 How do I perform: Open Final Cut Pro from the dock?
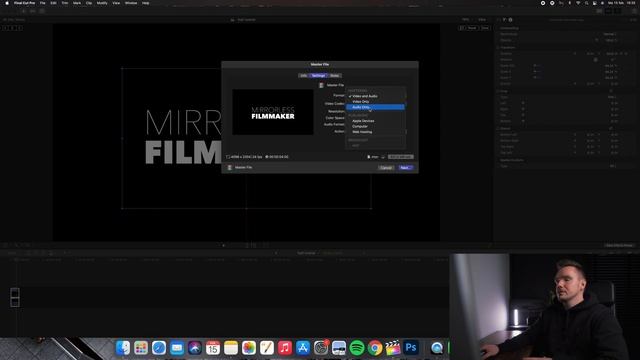[393, 348]
